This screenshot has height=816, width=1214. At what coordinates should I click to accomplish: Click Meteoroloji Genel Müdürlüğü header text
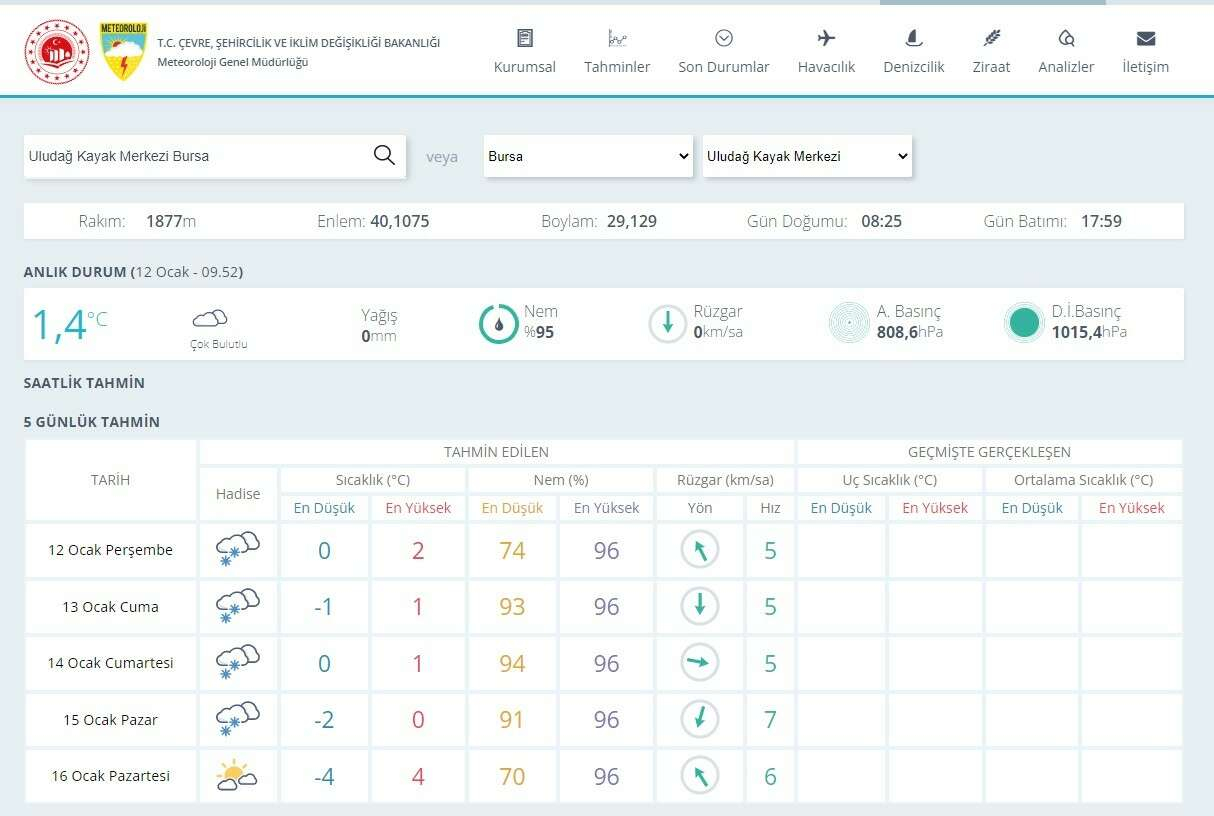pos(233,62)
